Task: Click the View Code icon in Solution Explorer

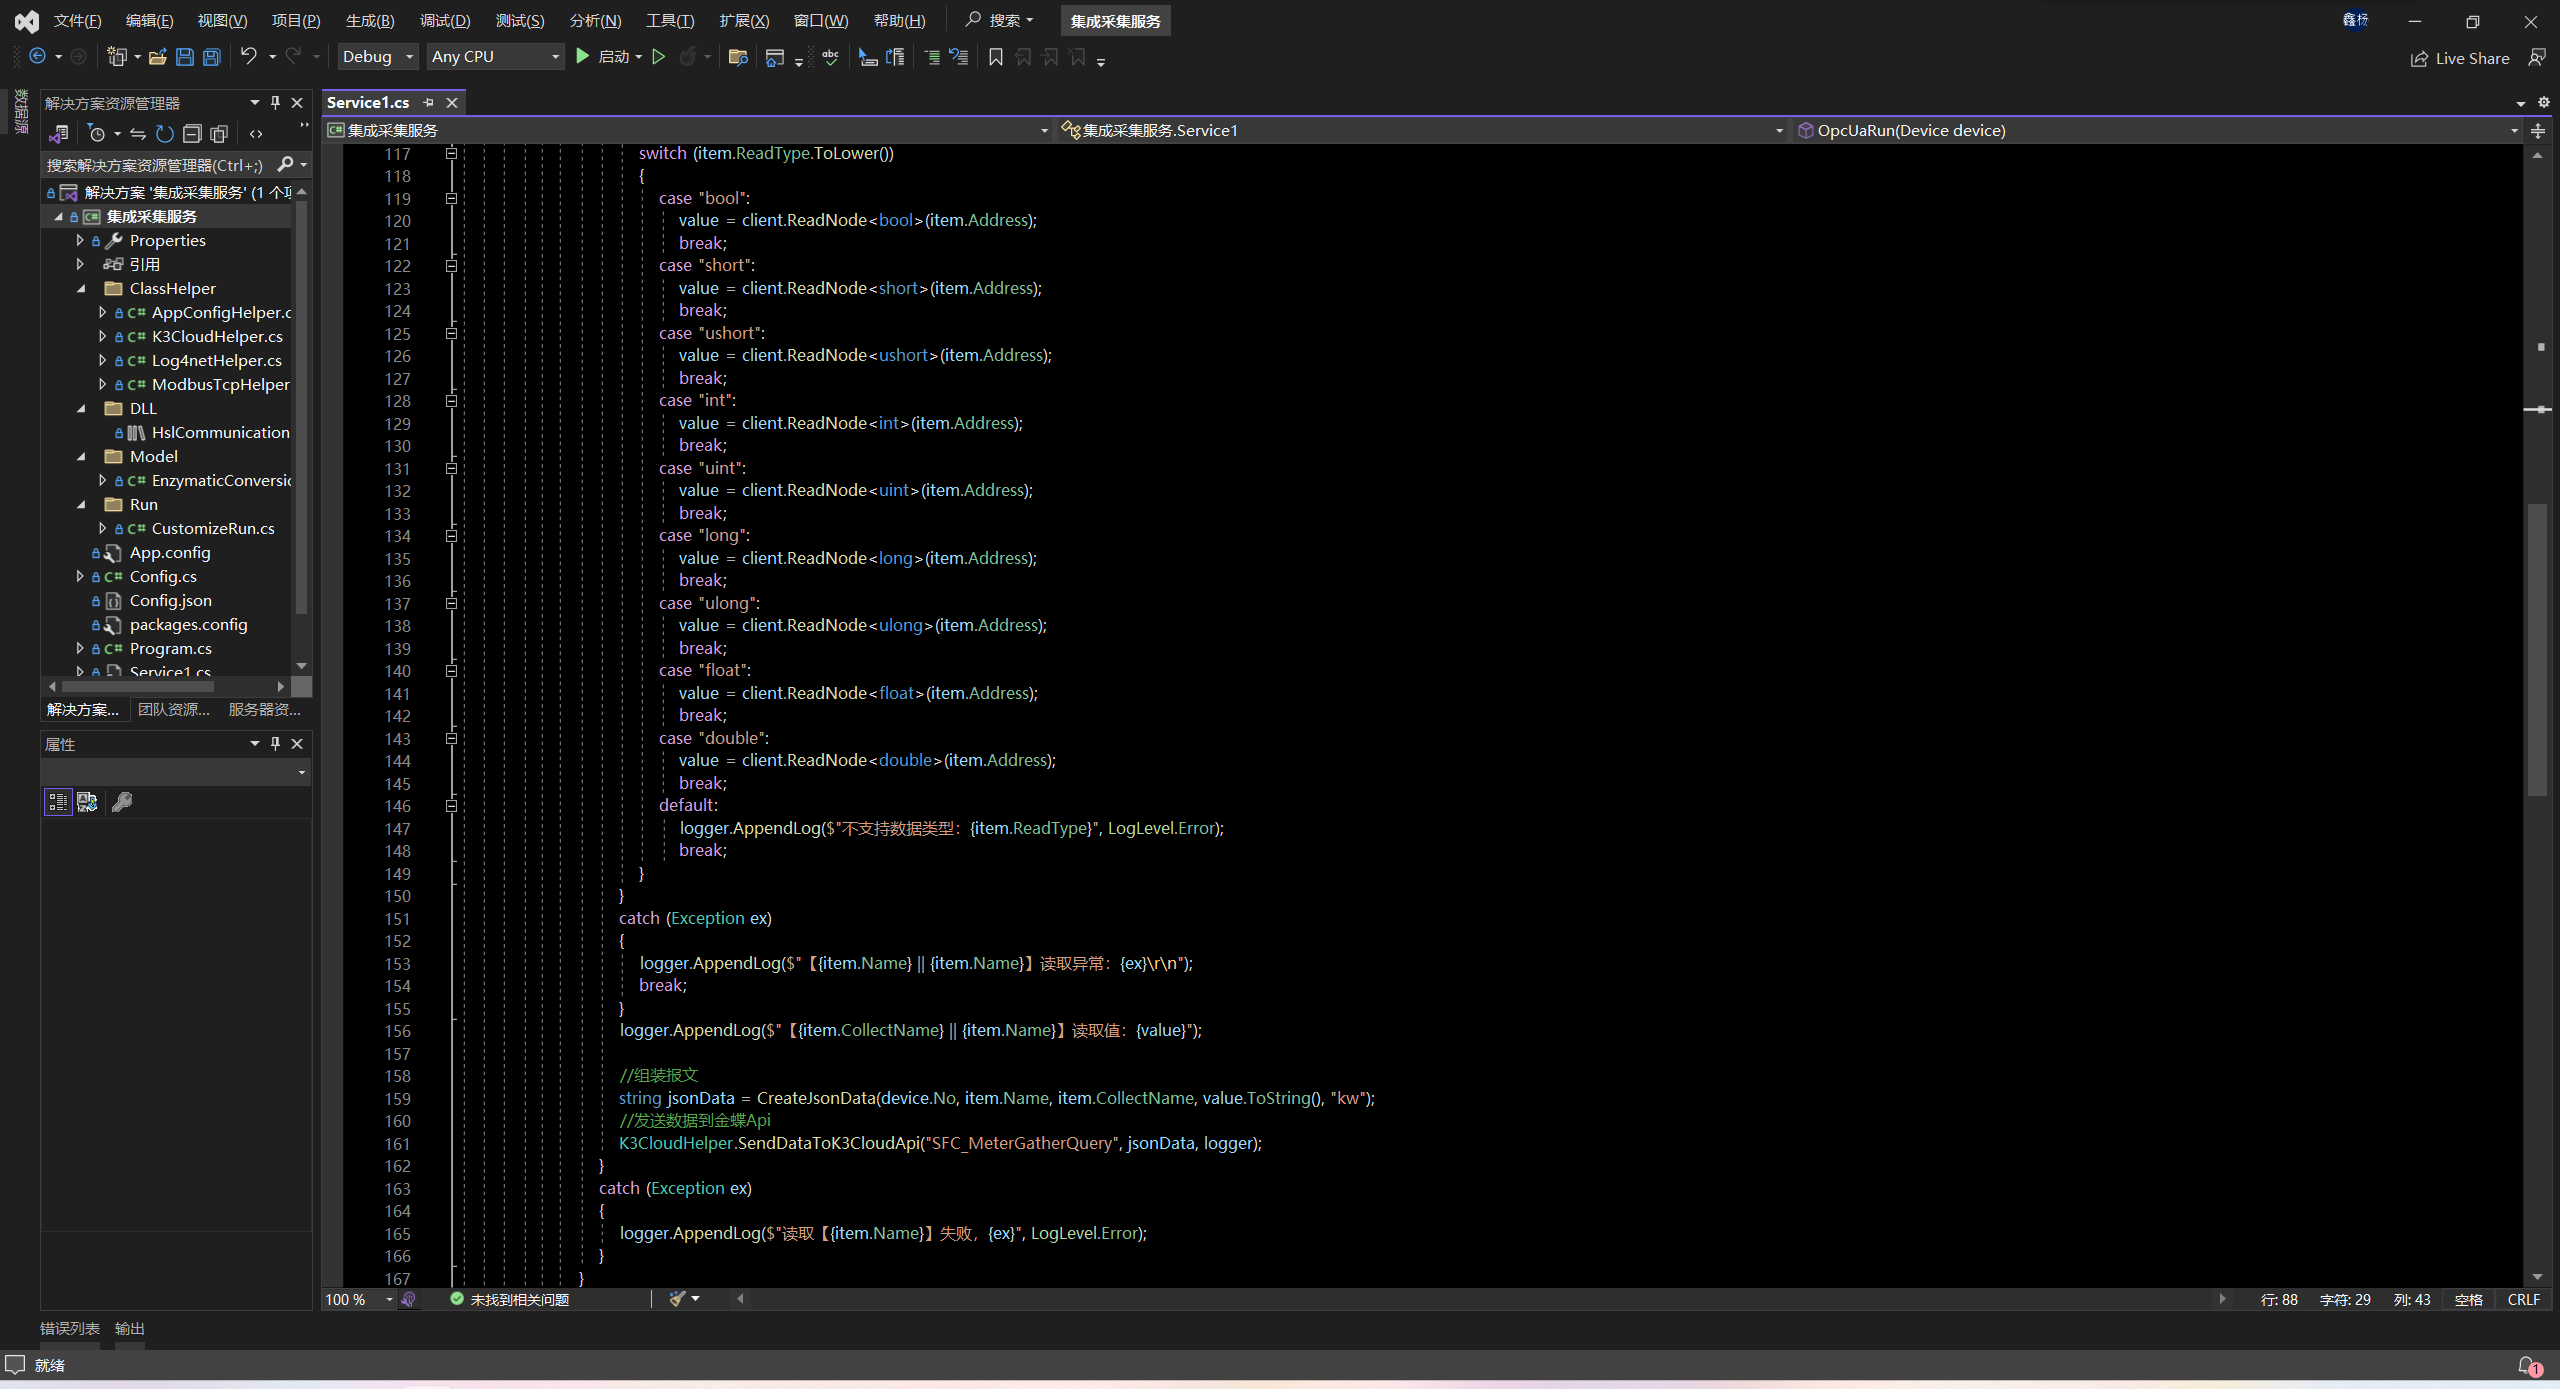Action: [x=256, y=133]
